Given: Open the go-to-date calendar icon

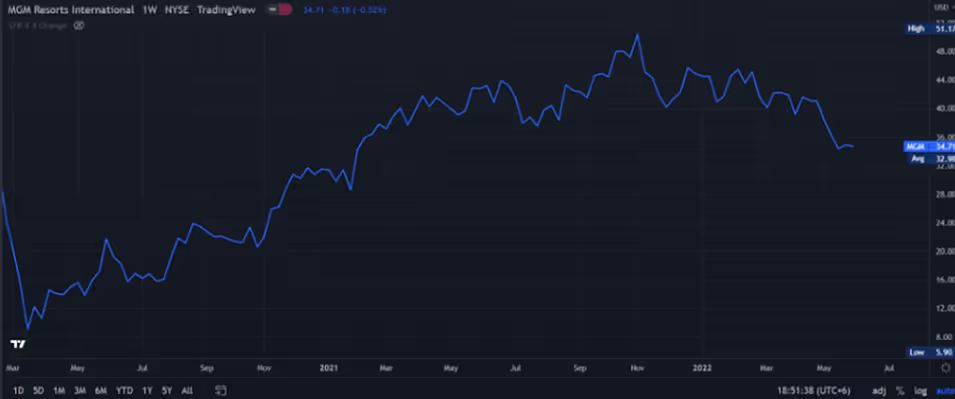Looking at the screenshot, I should click(221, 390).
